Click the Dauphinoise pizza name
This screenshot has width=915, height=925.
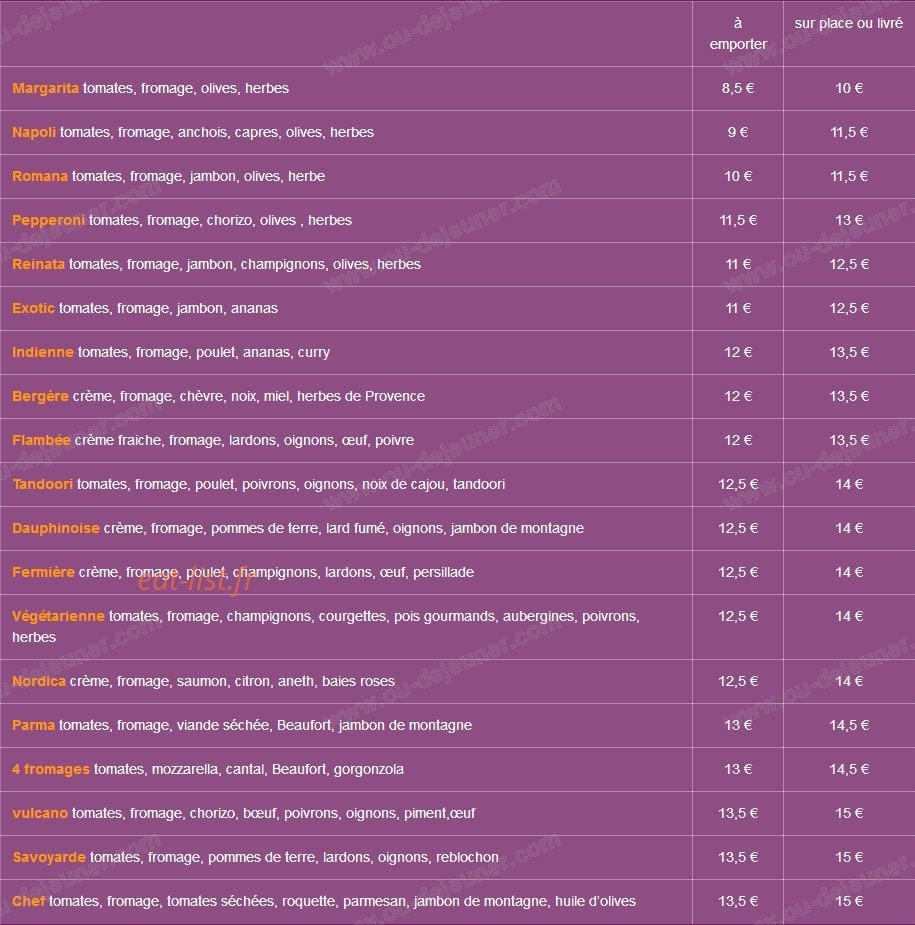point(55,528)
